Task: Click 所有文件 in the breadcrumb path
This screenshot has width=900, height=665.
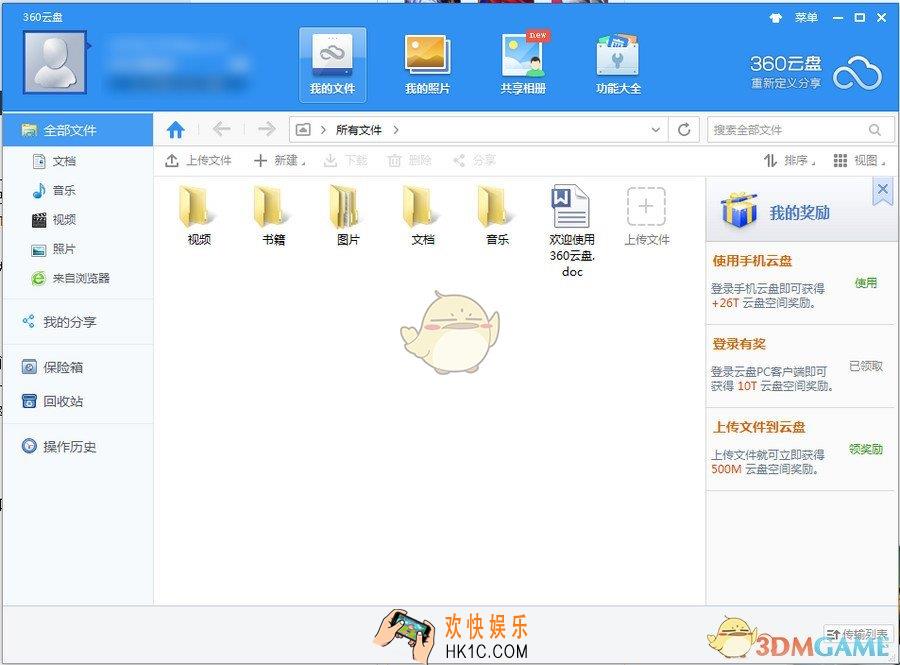Action: point(359,130)
